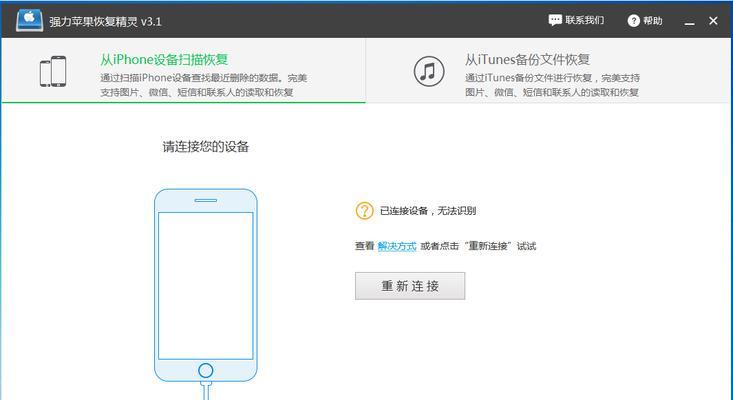
Task: Open the 解决方式 solution link
Action: 397,246
